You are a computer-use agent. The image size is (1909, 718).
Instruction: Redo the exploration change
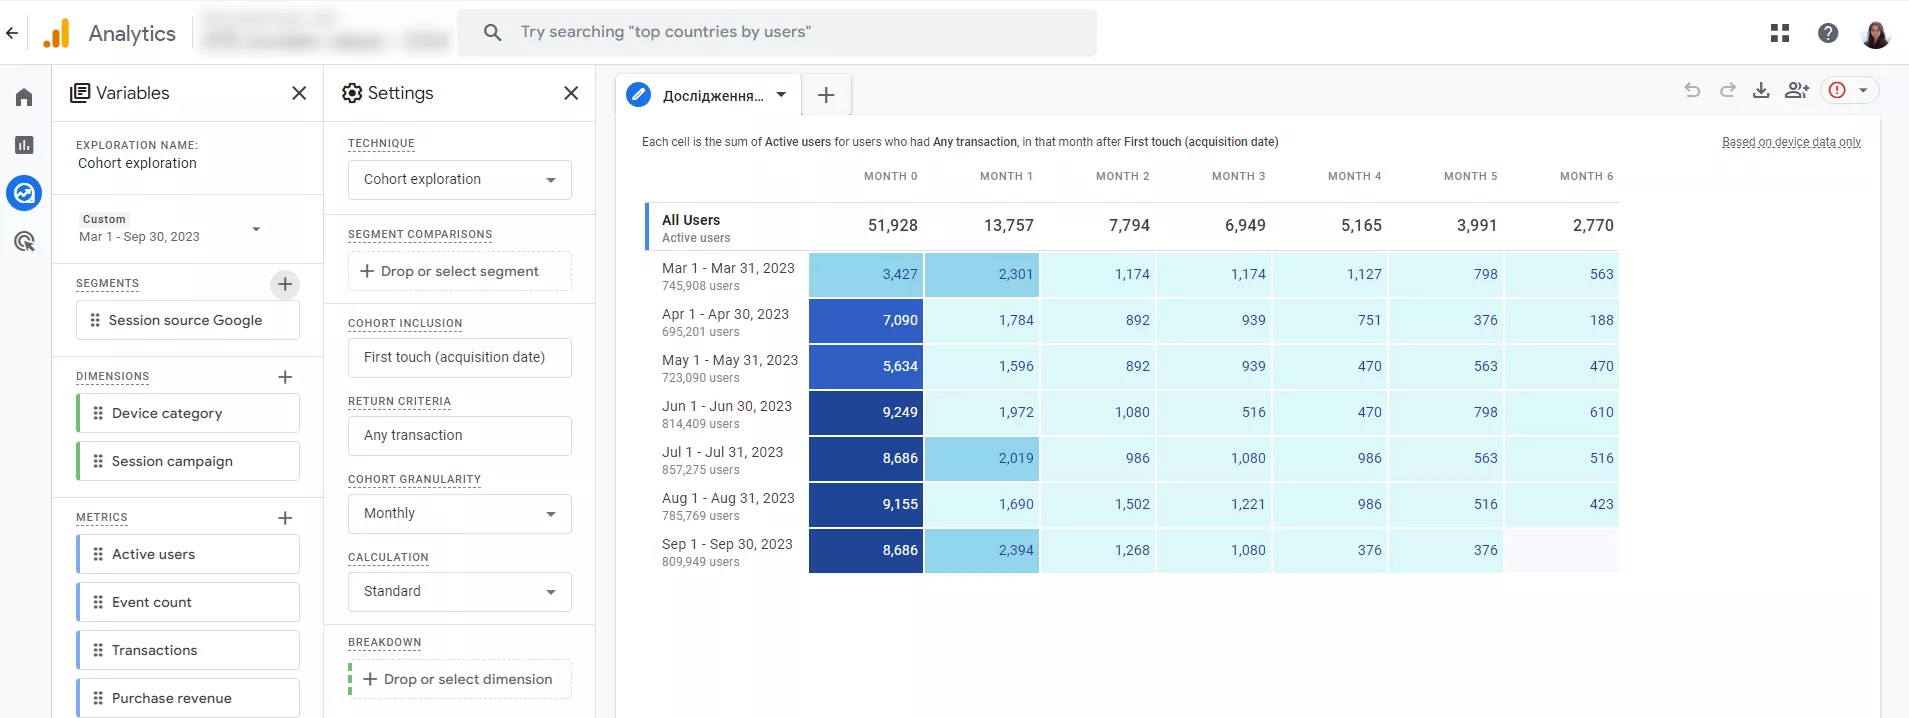coord(1727,90)
